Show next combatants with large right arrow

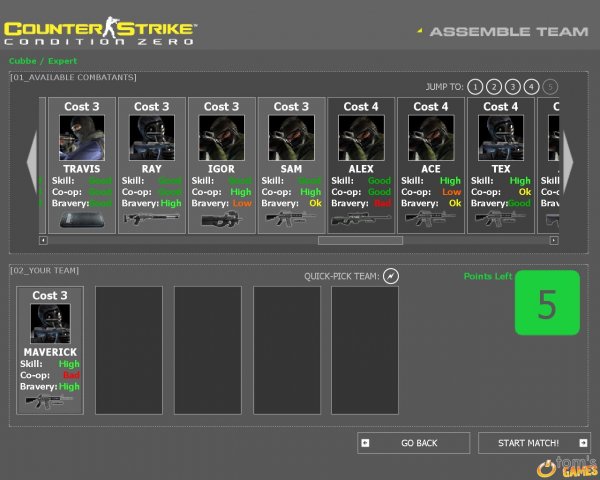coord(568,162)
